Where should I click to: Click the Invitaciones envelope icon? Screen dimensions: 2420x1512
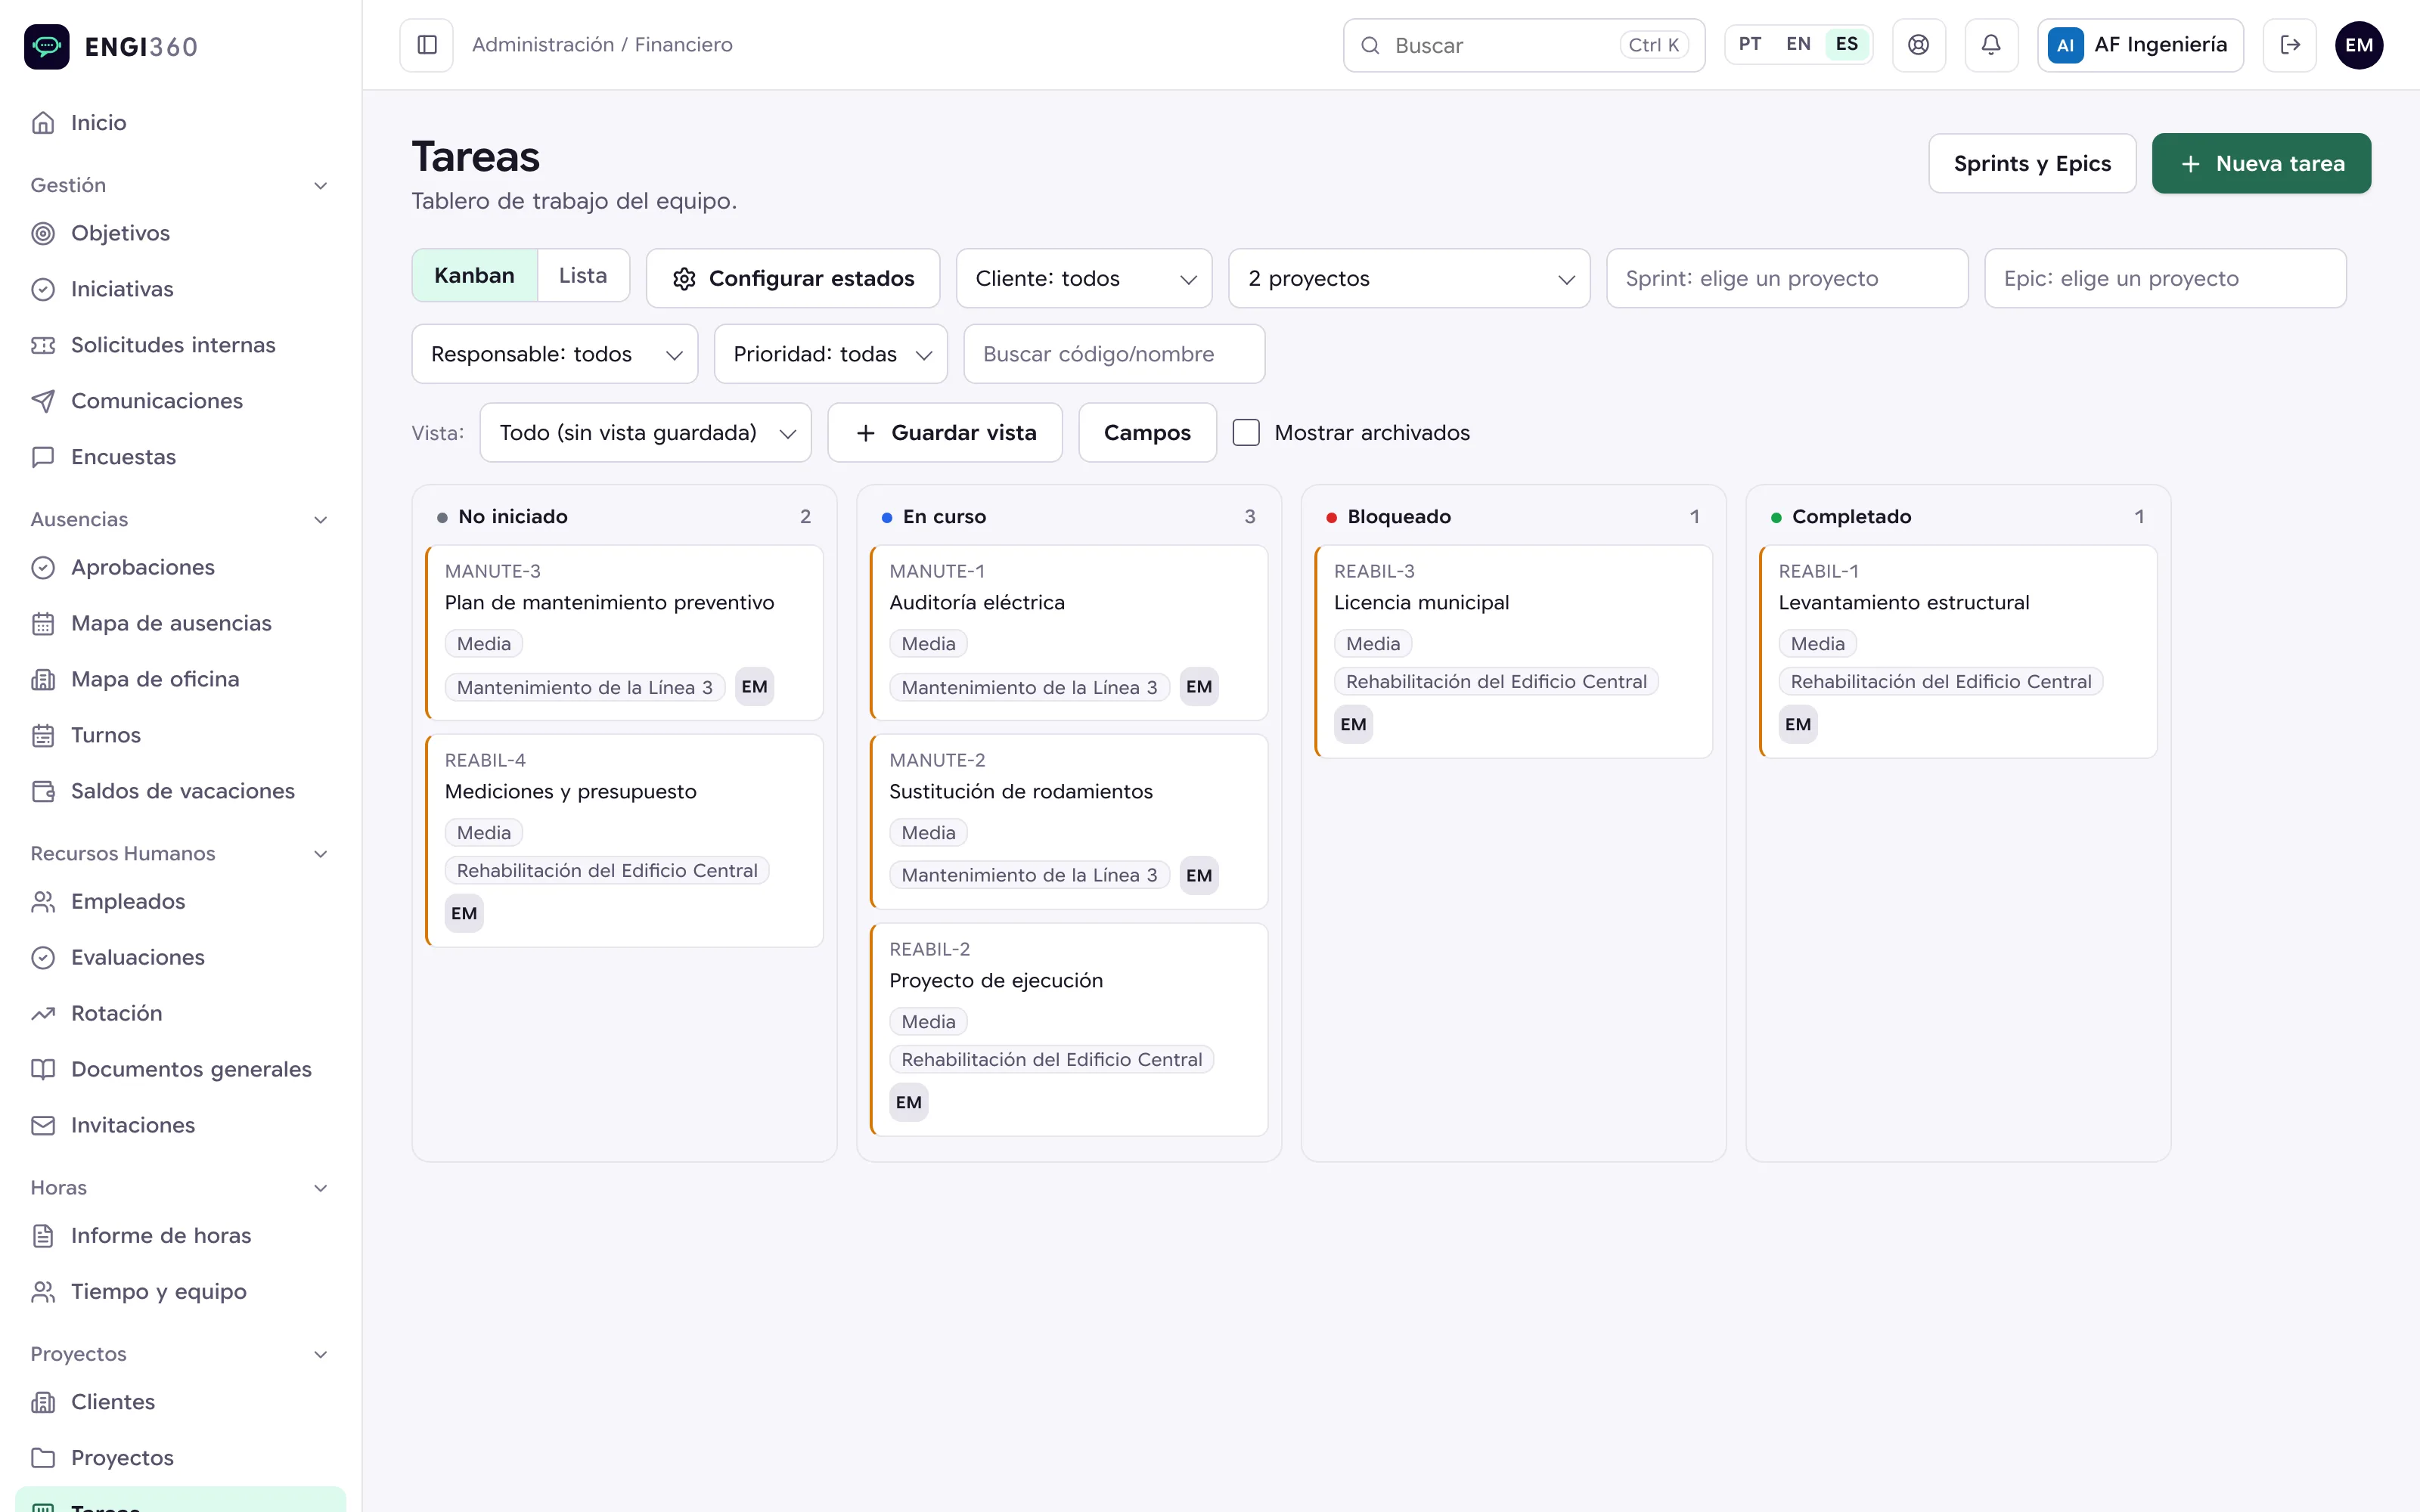point(43,1125)
